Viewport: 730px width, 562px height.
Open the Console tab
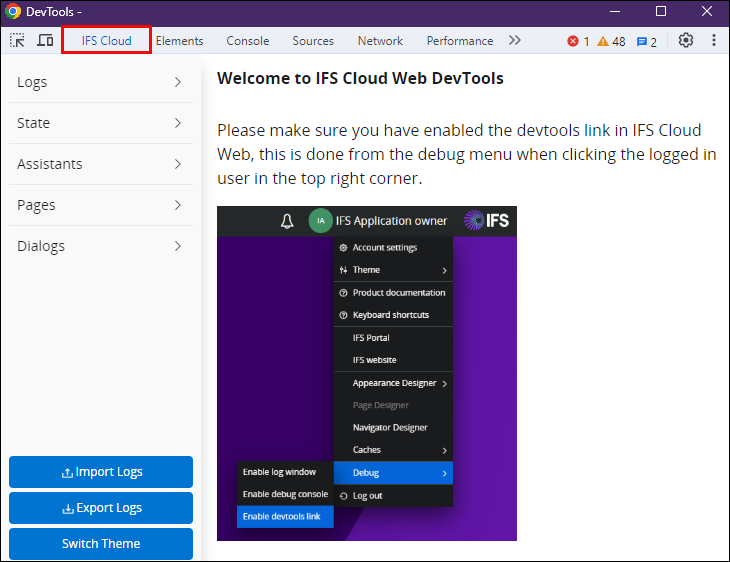(247, 41)
